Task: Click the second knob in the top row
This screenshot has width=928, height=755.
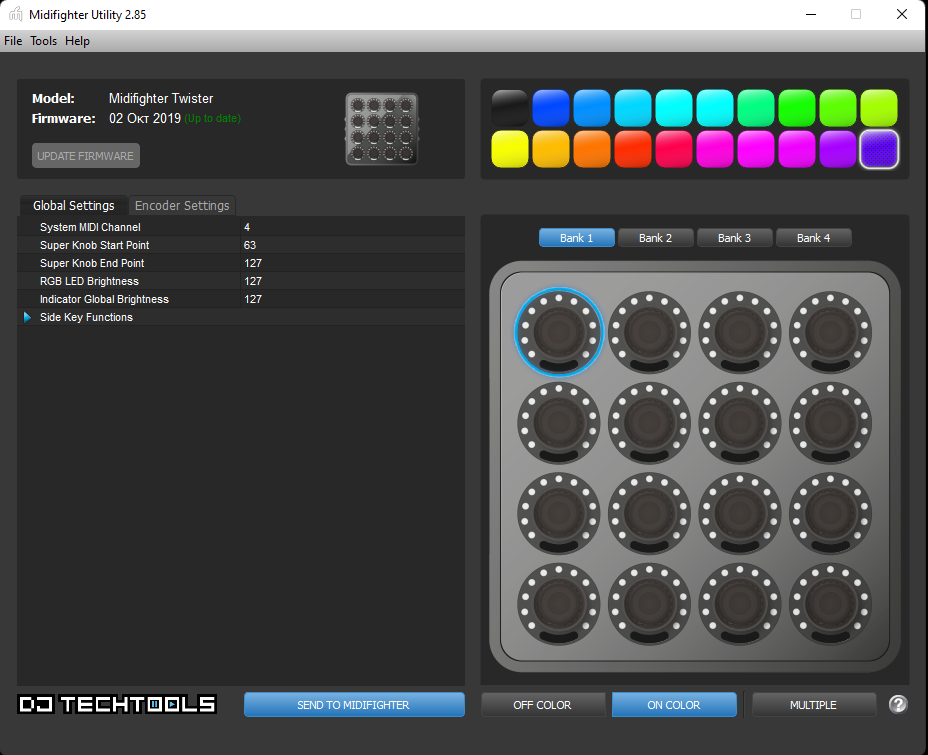Action: coord(650,332)
